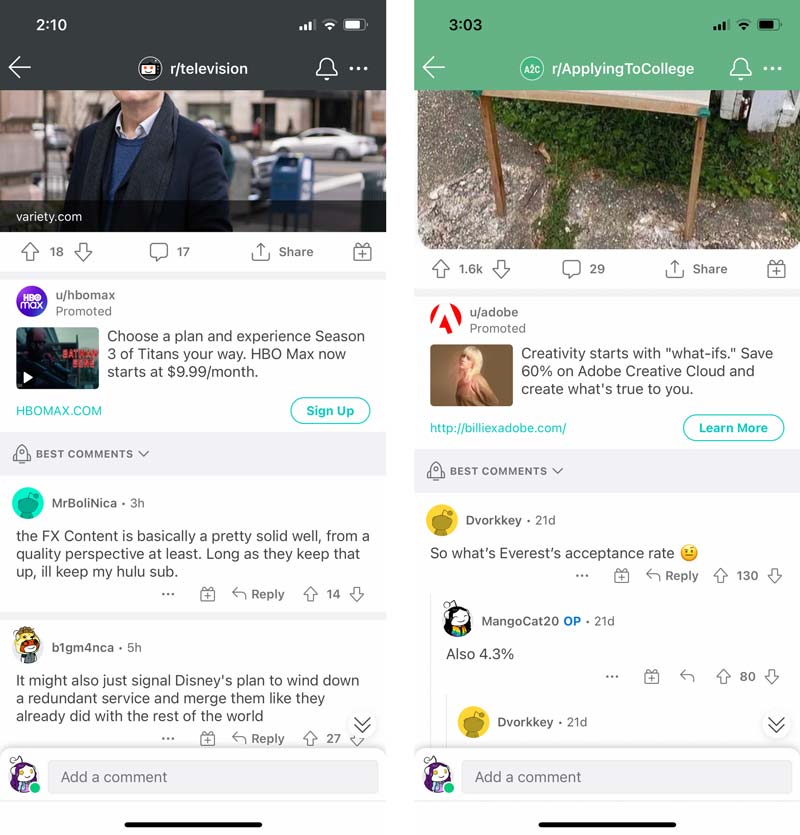
Task: Tap Add a comment field on r/television post
Action: (x=213, y=777)
